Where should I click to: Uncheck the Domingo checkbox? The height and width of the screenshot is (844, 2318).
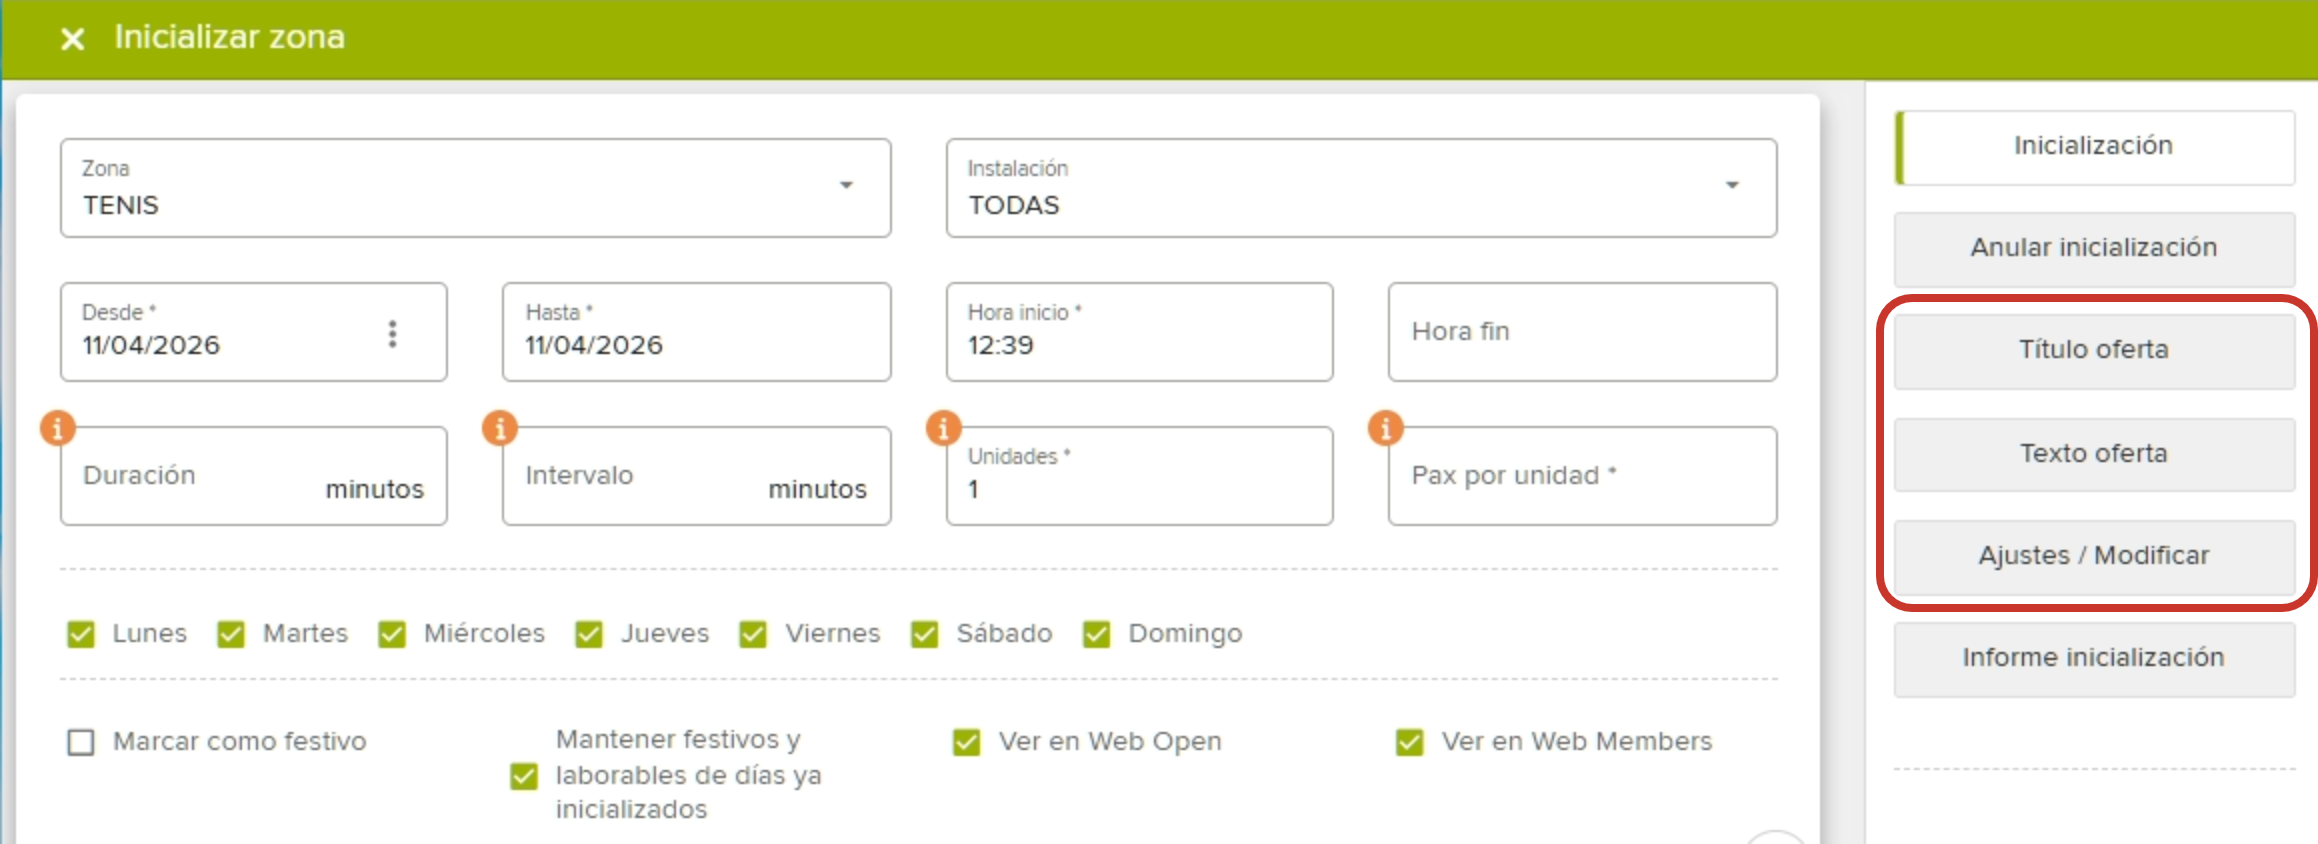[1097, 634]
